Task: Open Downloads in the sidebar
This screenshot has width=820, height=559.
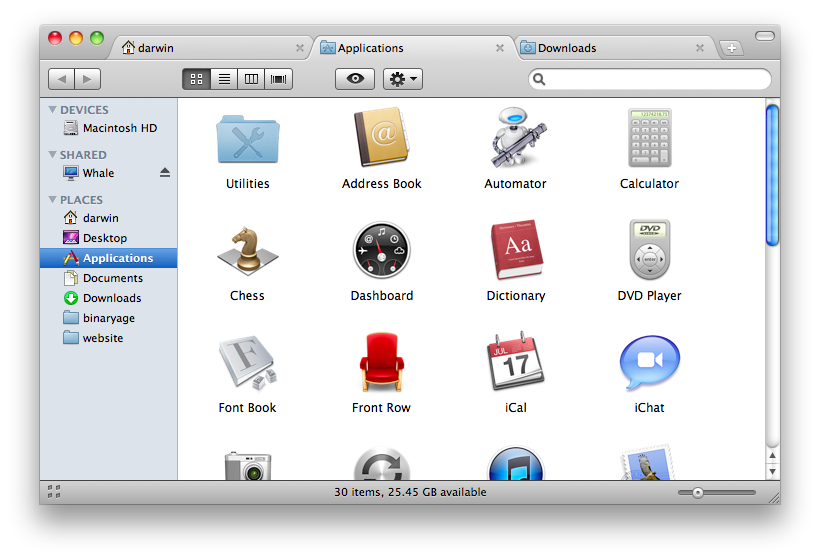Action: coord(109,298)
